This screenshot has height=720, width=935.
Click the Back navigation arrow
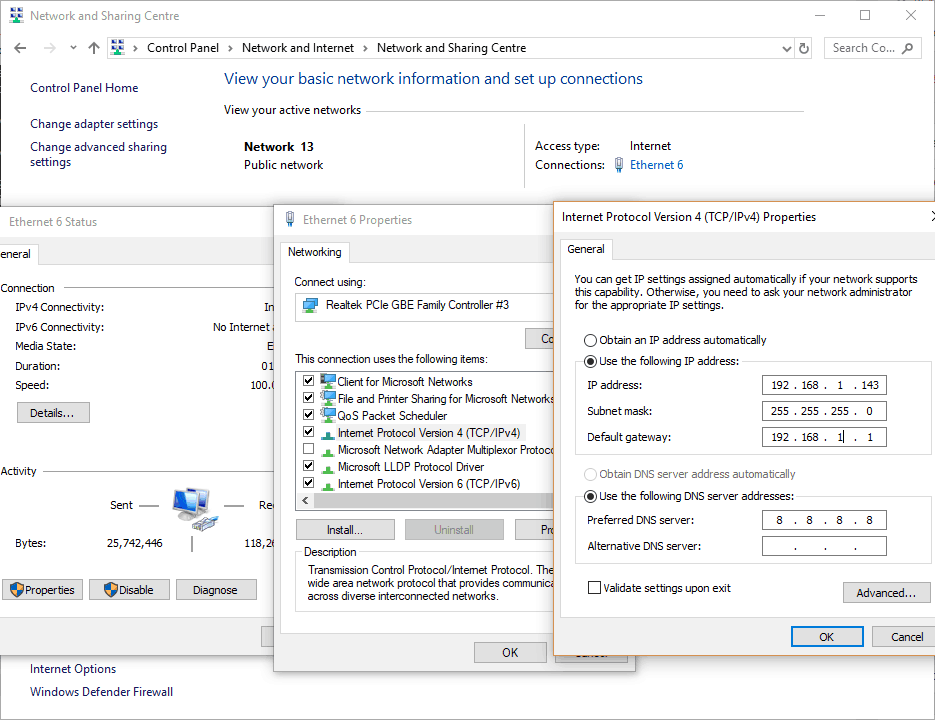21,48
